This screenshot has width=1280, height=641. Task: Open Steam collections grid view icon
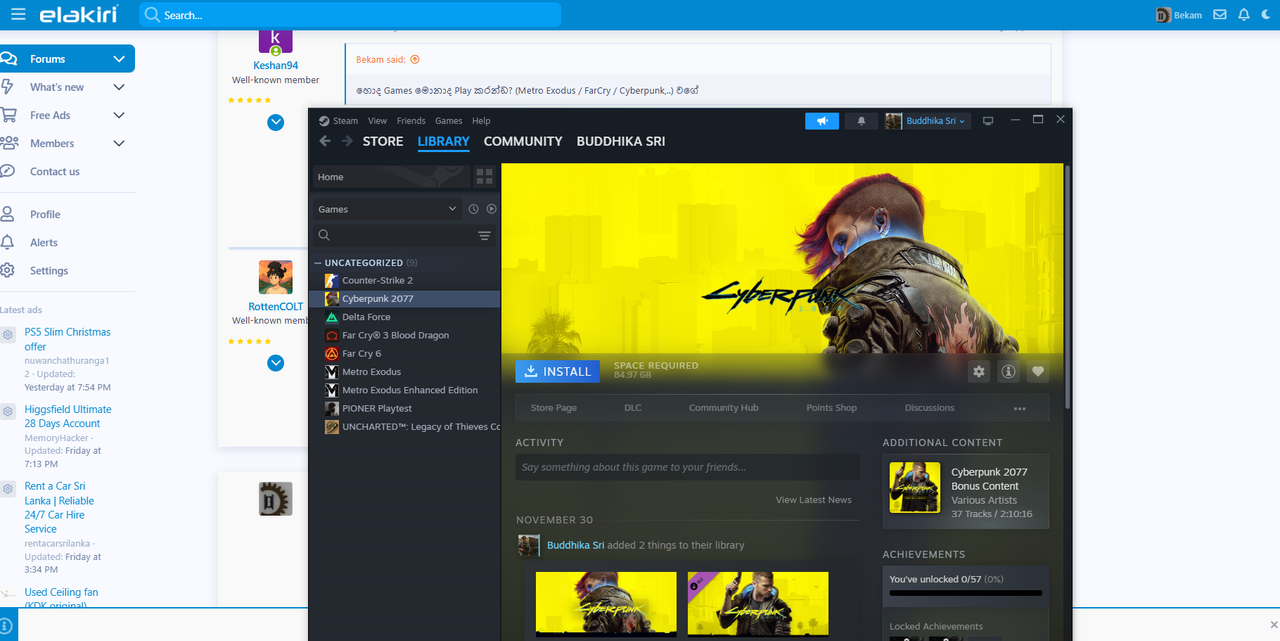[484, 177]
